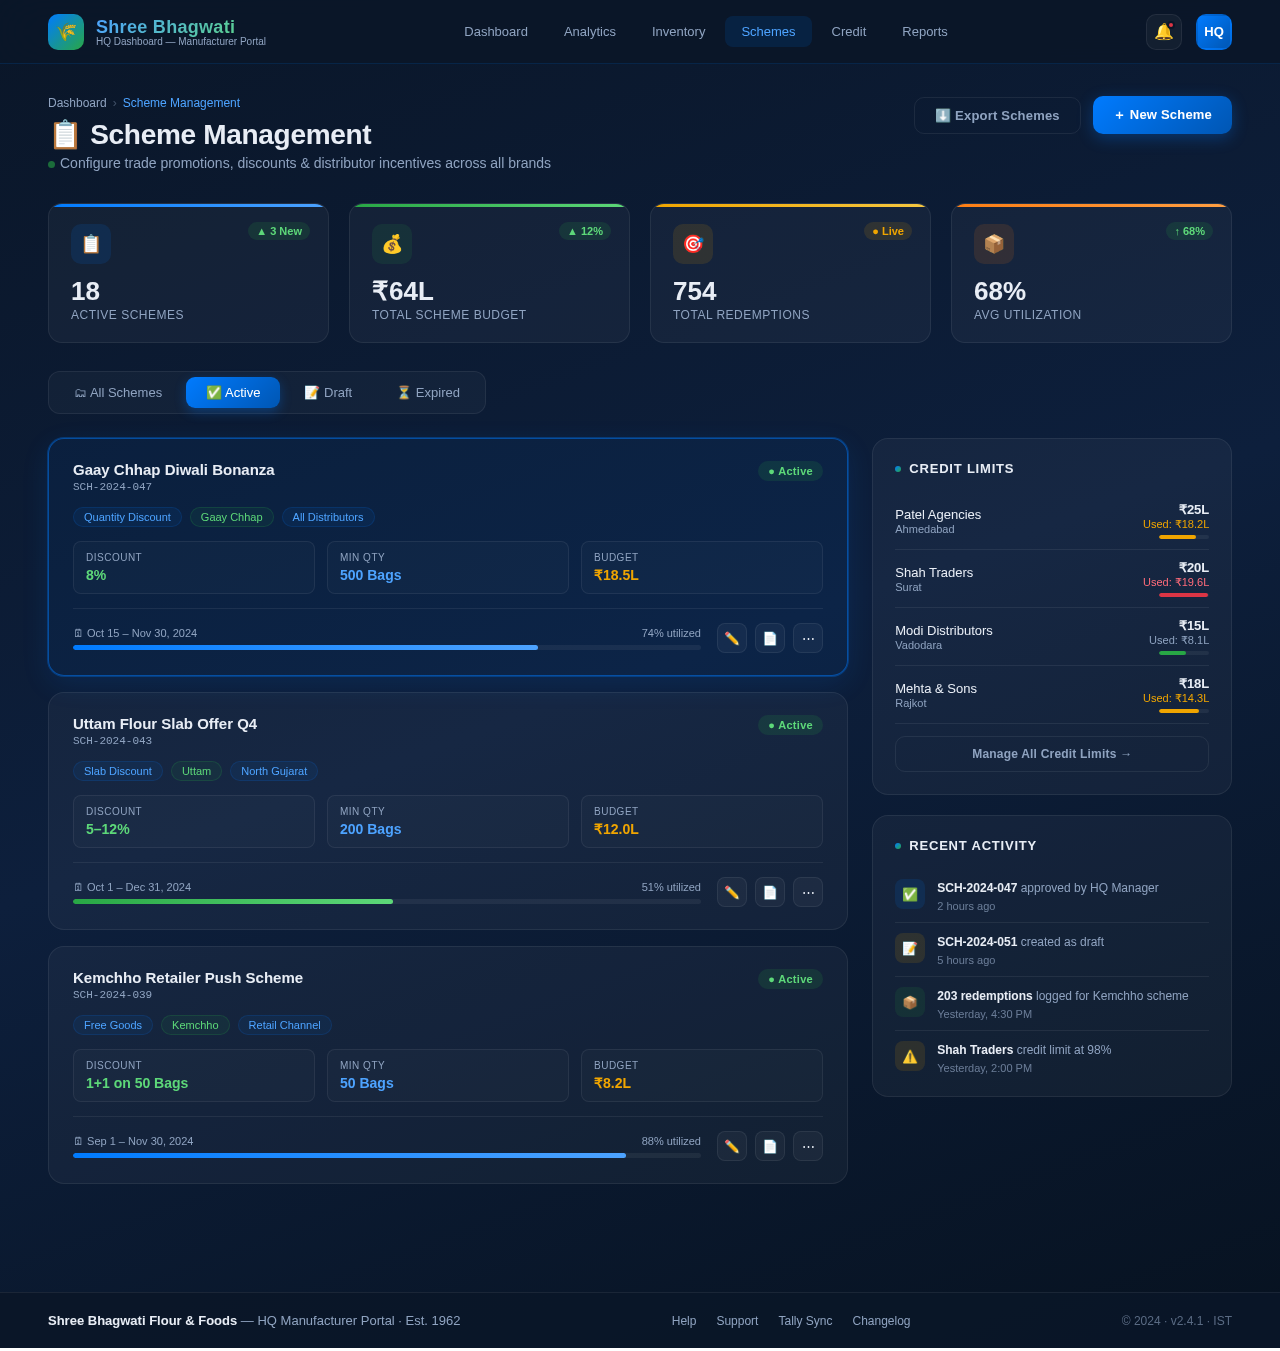Screen dimensions: 1280x1351
Task: Go to the Credit navigation item
Action: pyautogui.click(x=848, y=32)
